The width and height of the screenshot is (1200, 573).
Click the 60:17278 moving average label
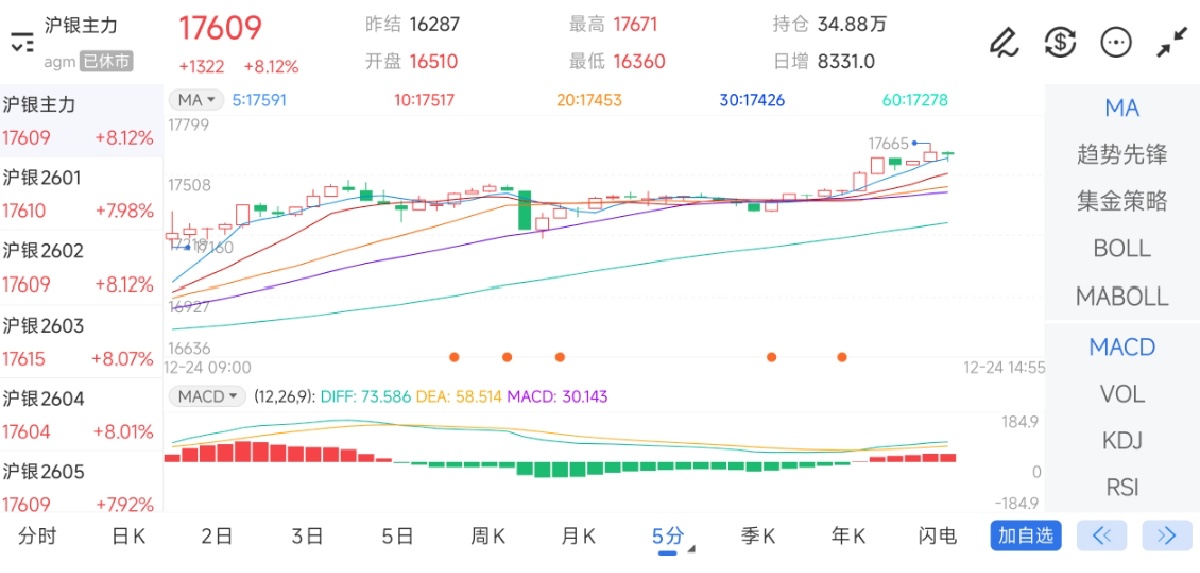pos(915,100)
